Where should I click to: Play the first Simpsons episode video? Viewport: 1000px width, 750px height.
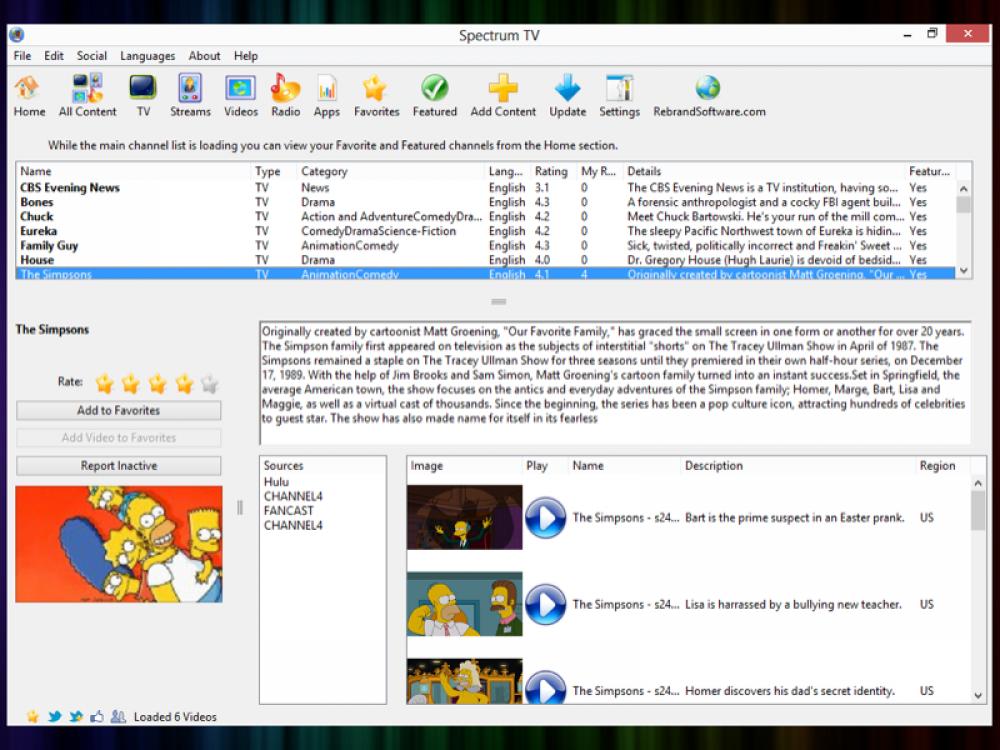[546, 518]
